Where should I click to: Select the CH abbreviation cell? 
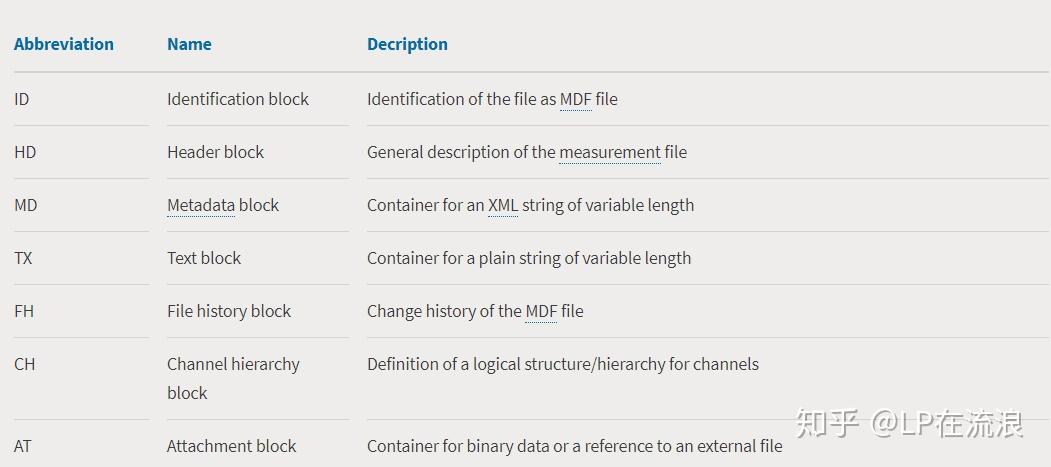[x=25, y=364]
